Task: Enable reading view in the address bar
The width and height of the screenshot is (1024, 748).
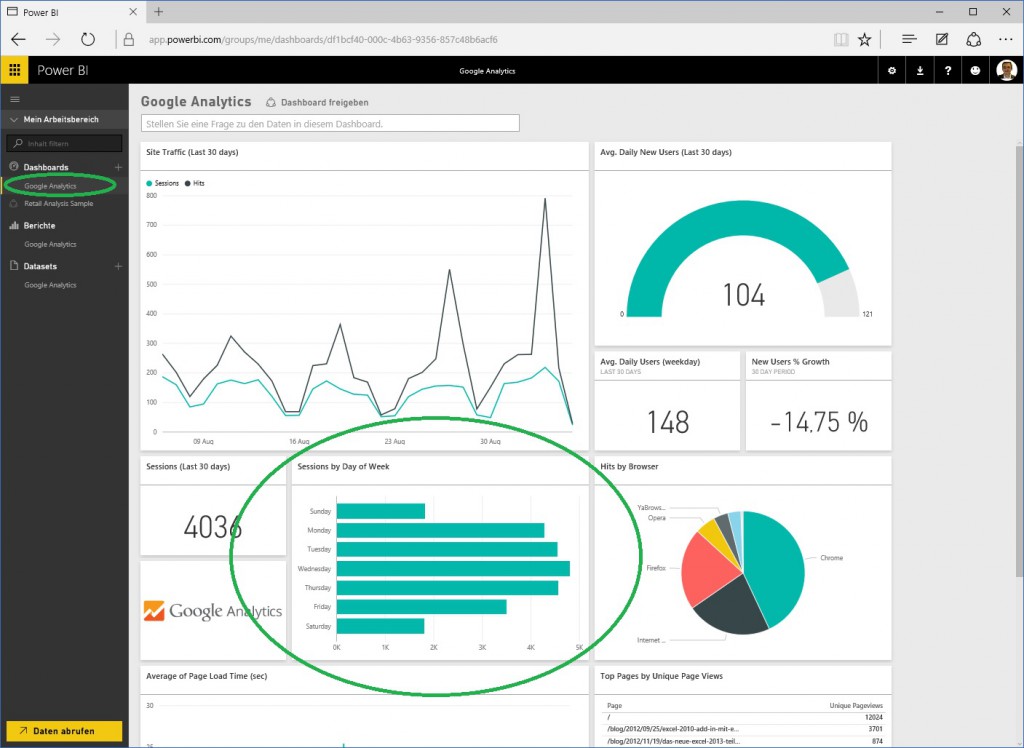Action: tap(840, 39)
